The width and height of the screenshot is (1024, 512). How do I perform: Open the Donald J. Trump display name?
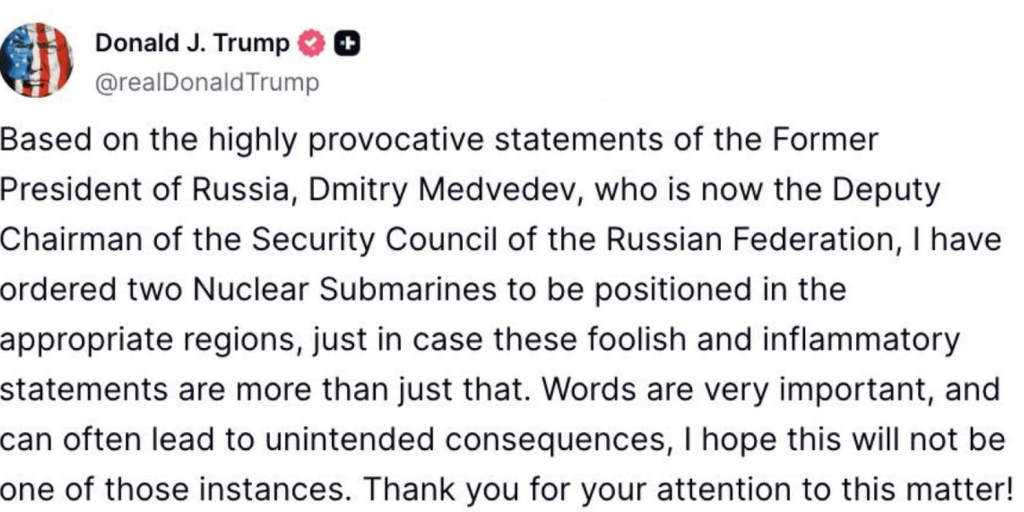pos(192,44)
